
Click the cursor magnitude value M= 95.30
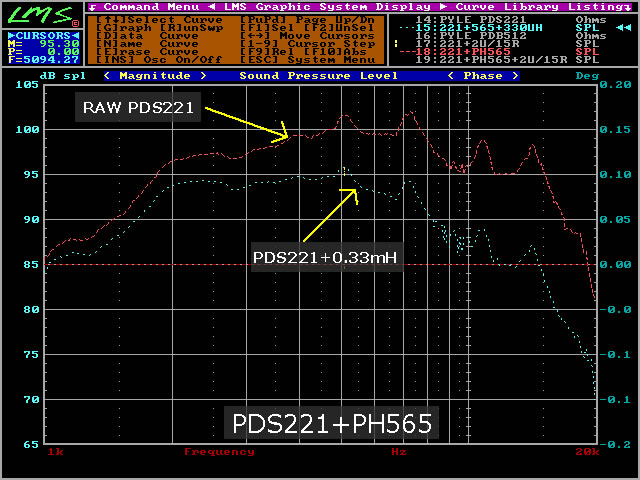tap(44, 44)
